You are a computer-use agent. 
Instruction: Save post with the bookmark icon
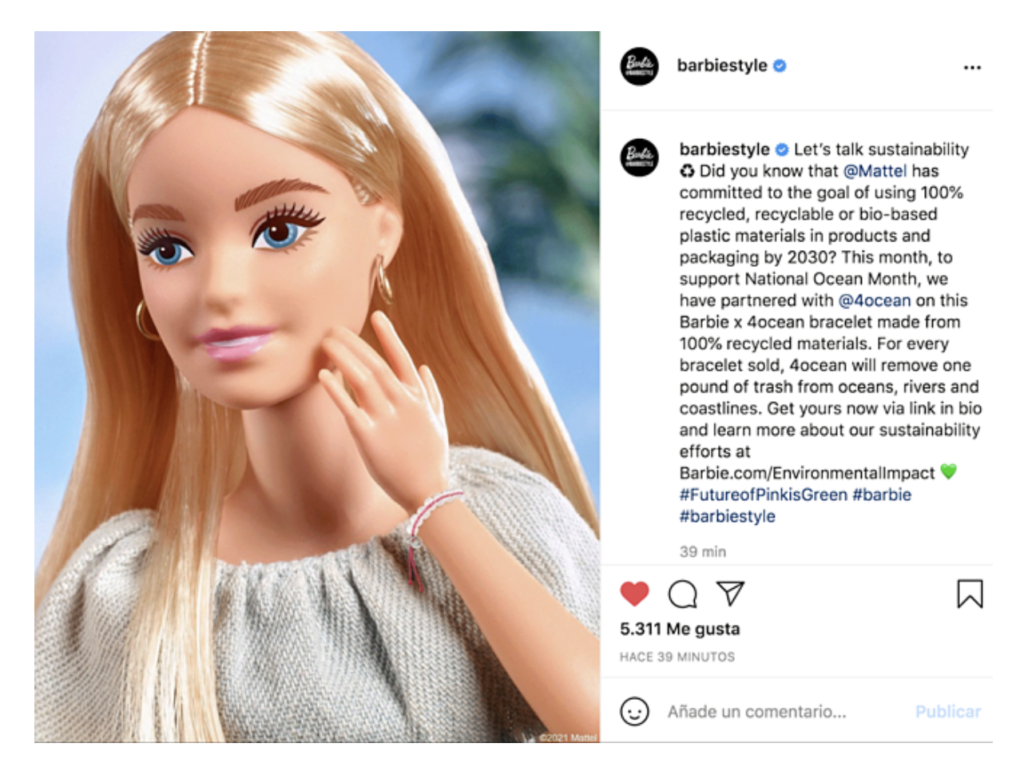(x=970, y=594)
